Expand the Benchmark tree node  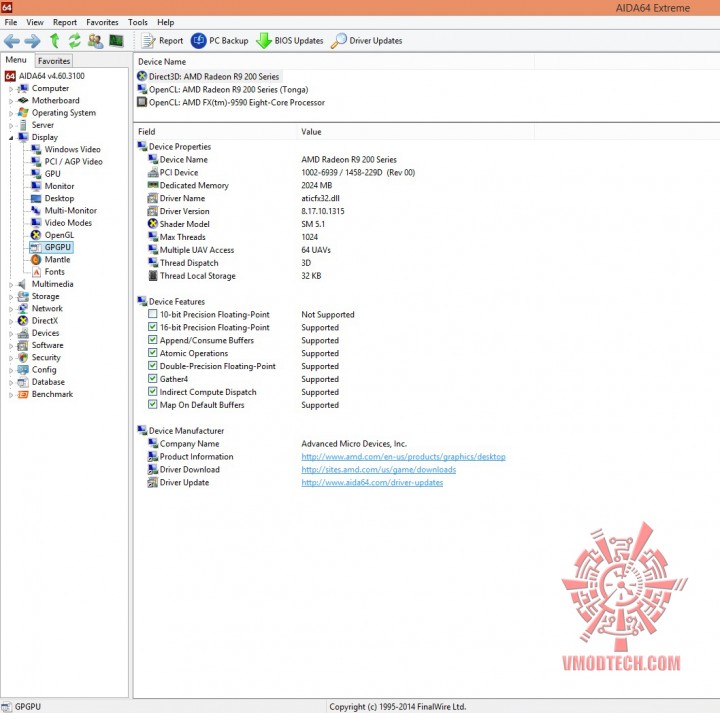point(11,395)
